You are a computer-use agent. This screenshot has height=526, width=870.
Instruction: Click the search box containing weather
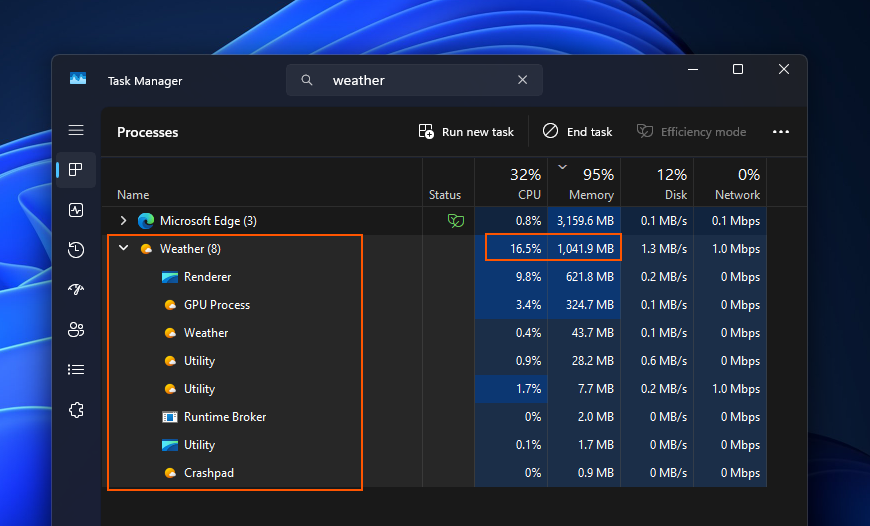414,80
